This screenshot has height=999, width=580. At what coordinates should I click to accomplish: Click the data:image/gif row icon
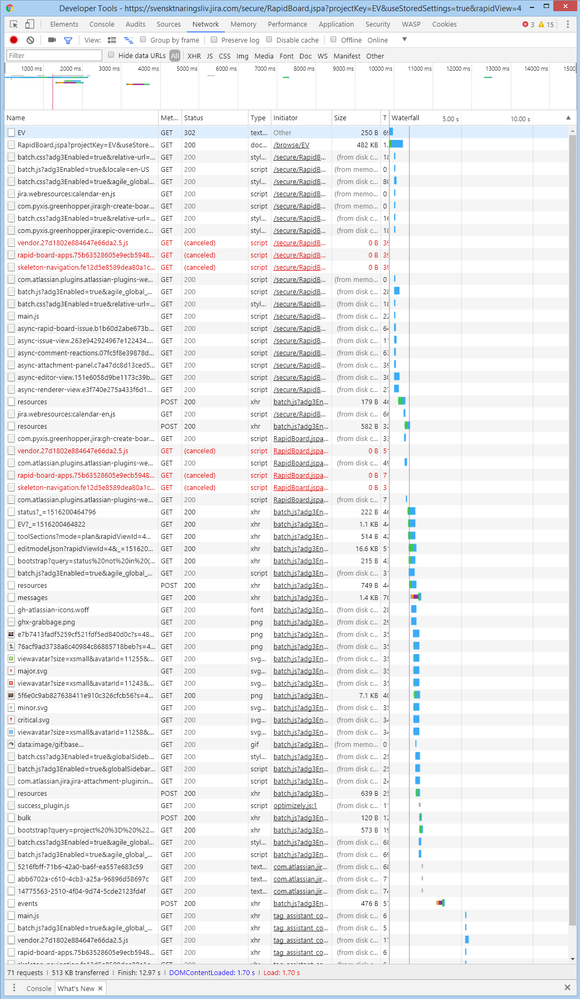[11, 744]
